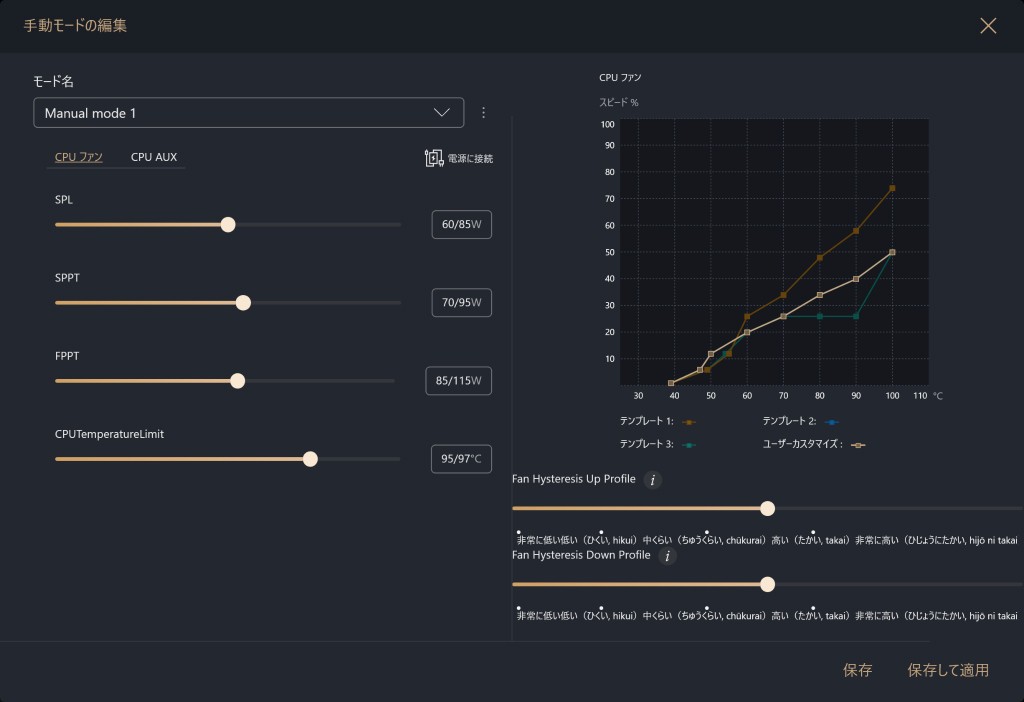1024x702 pixels.
Task: Select the テンプレート 2 legend marker
Action: tap(831, 422)
